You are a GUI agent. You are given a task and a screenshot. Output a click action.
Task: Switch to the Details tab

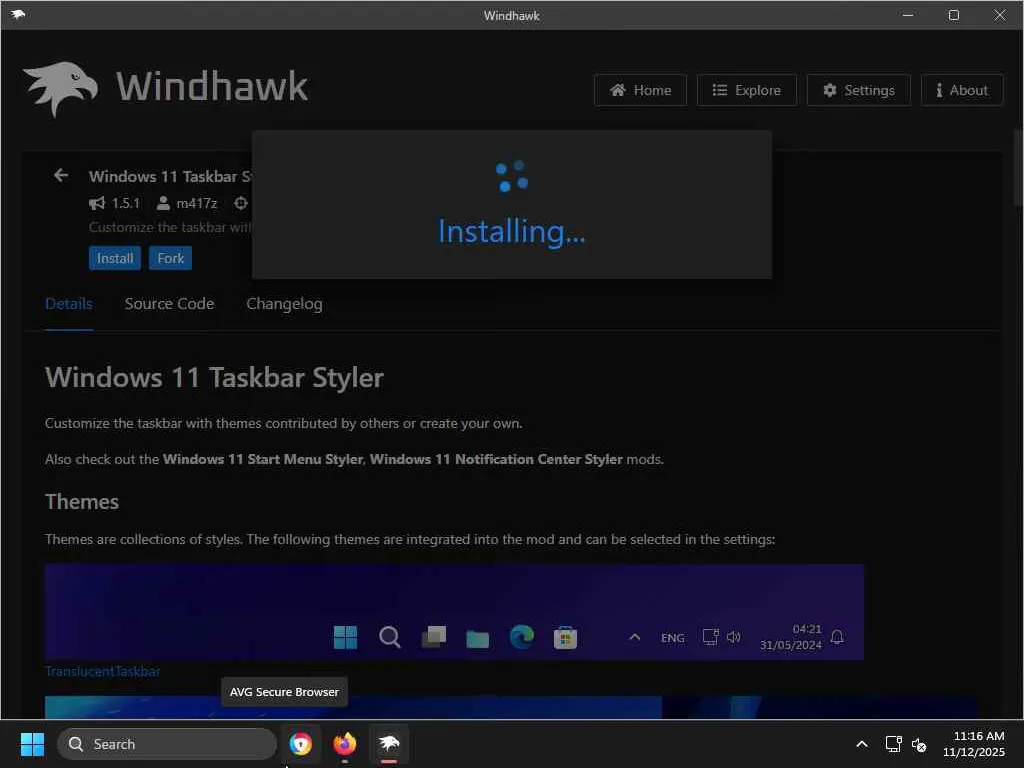(x=69, y=304)
